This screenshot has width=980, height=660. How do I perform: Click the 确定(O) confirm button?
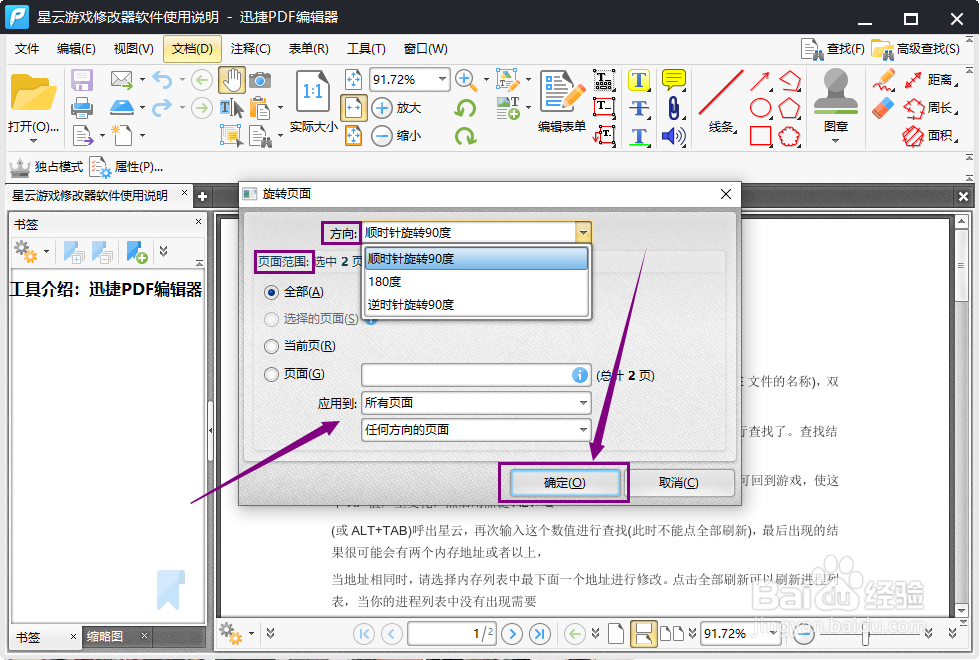pyautogui.click(x=564, y=481)
